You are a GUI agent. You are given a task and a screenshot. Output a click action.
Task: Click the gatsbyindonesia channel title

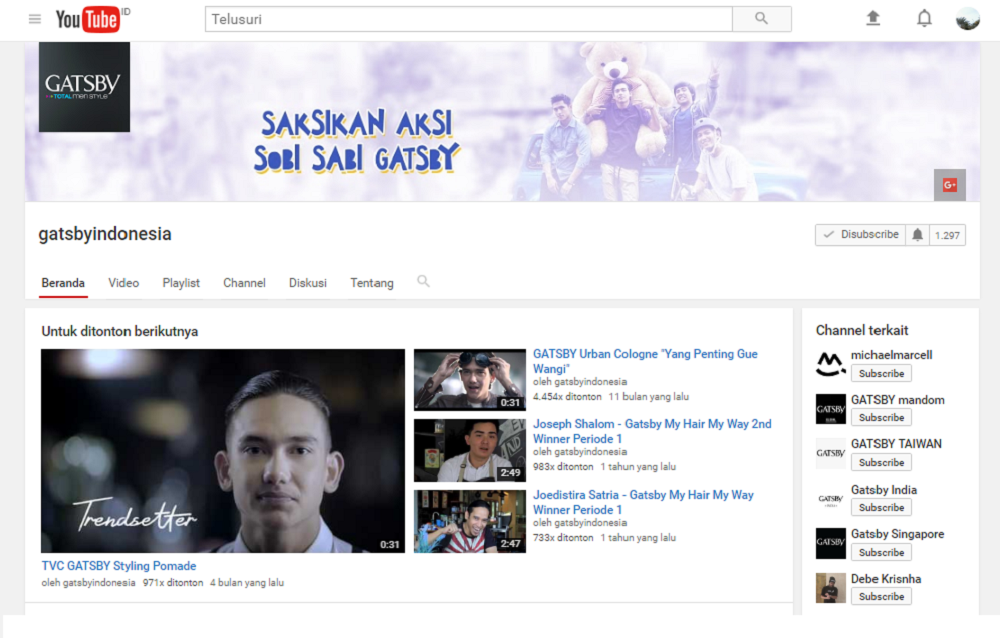tap(105, 234)
